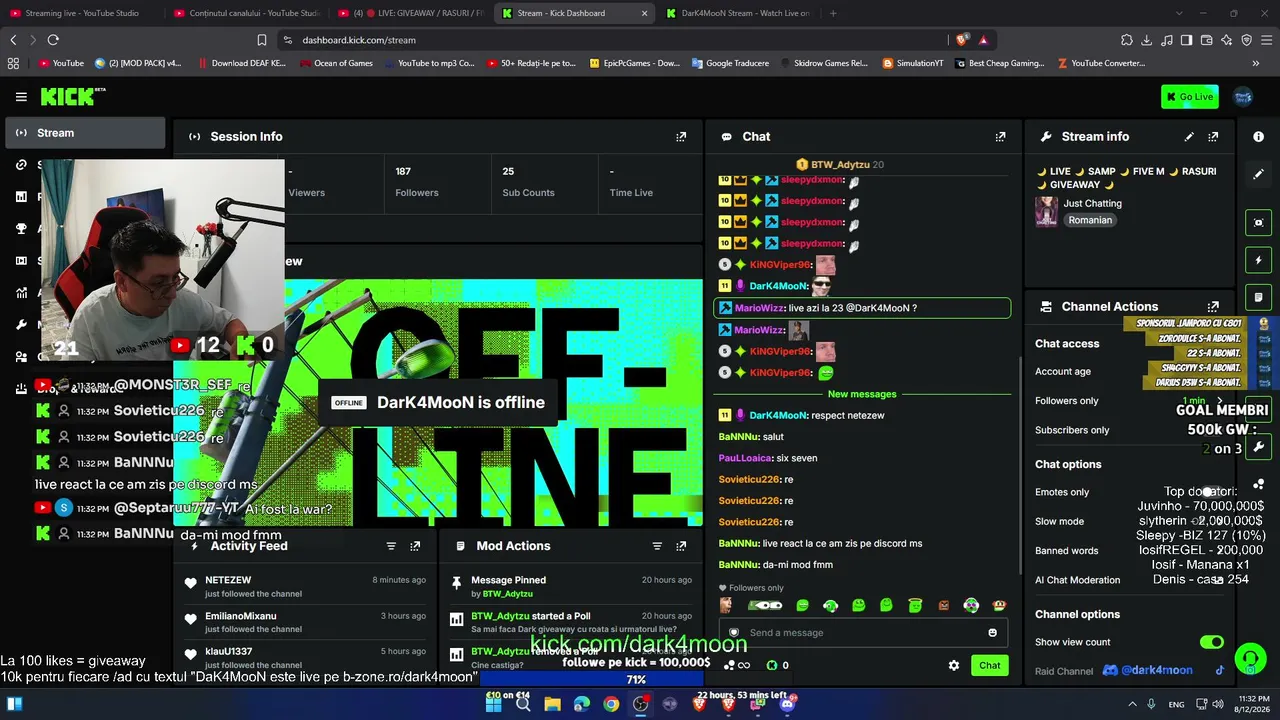Switch to LIVE GIVEAWAY RASURI tab
The width and height of the screenshot is (1280, 720).
(x=411, y=13)
